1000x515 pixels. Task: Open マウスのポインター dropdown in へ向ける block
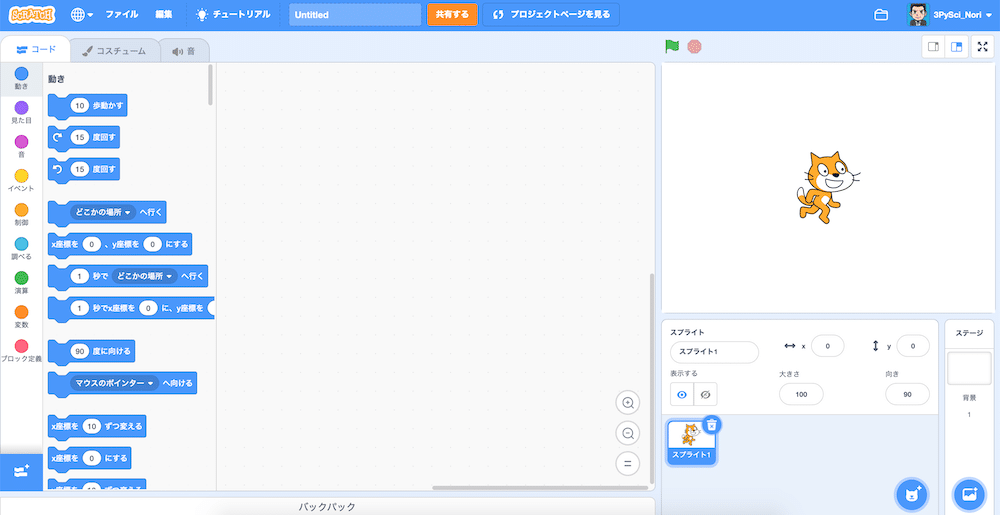[x=114, y=384]
